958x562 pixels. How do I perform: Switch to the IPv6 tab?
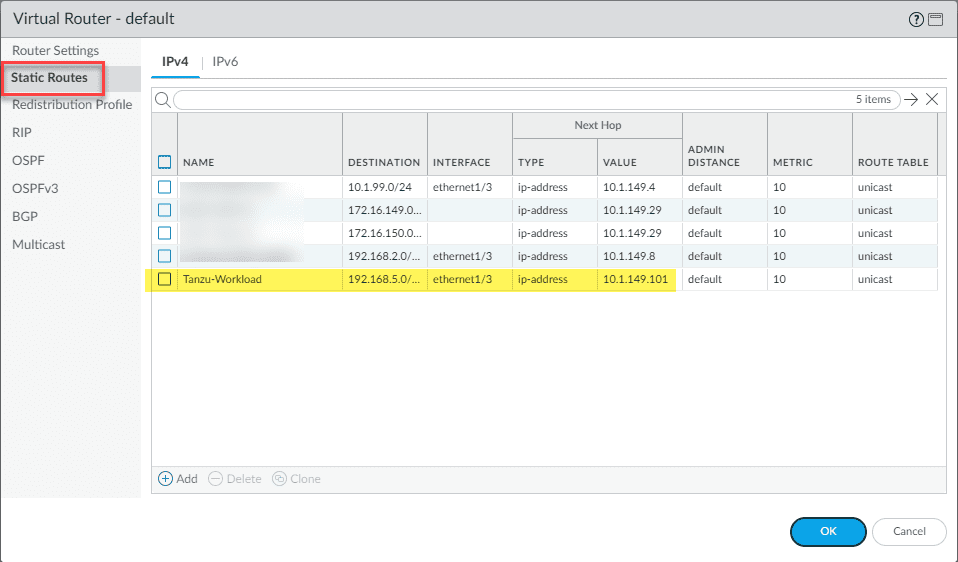(225, 62)
